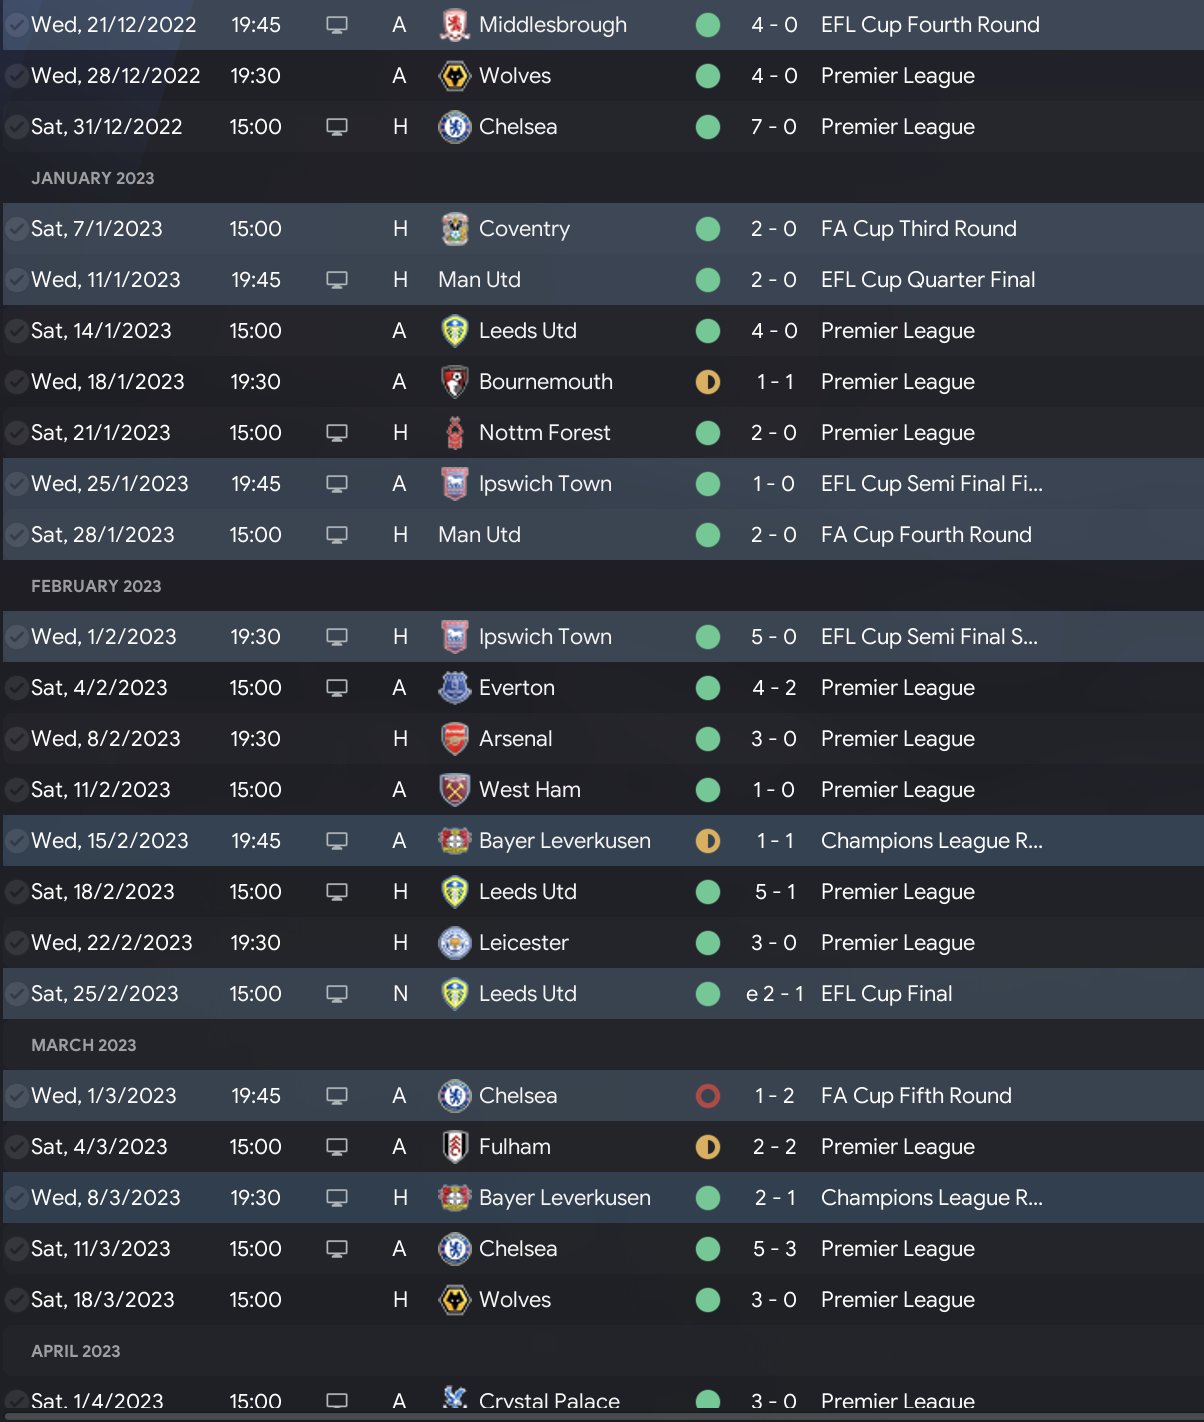
Task: Open the EFL Cup Final competition link
Action: [886, 994]
